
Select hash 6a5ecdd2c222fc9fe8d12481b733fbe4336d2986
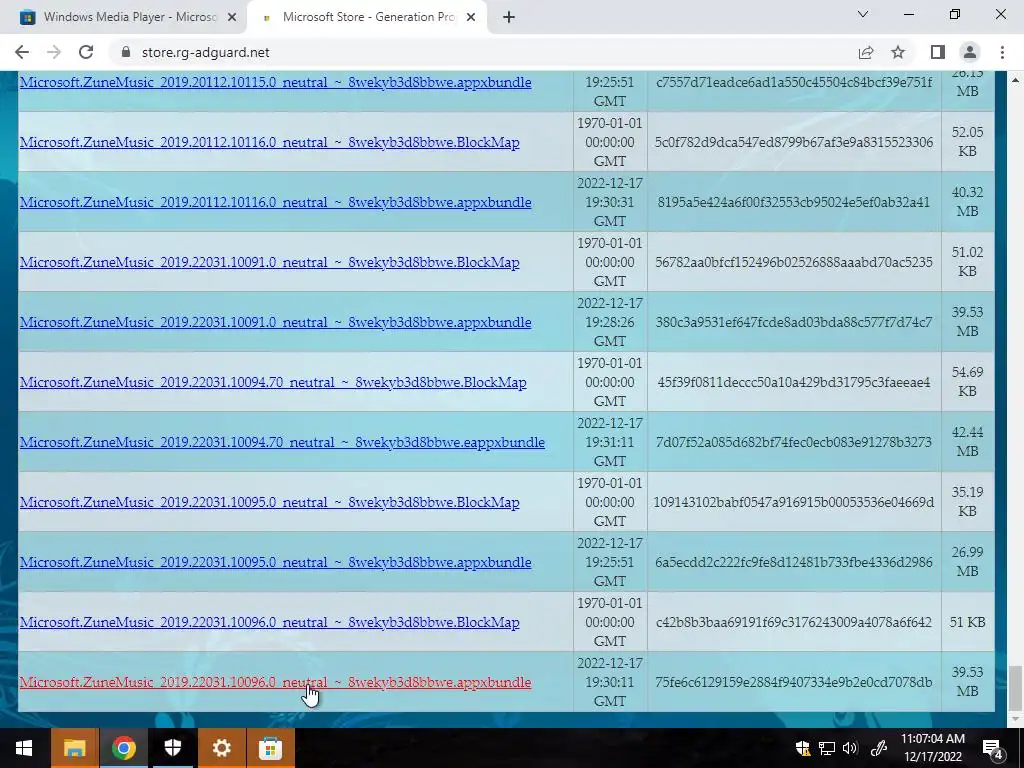(794, 562)
